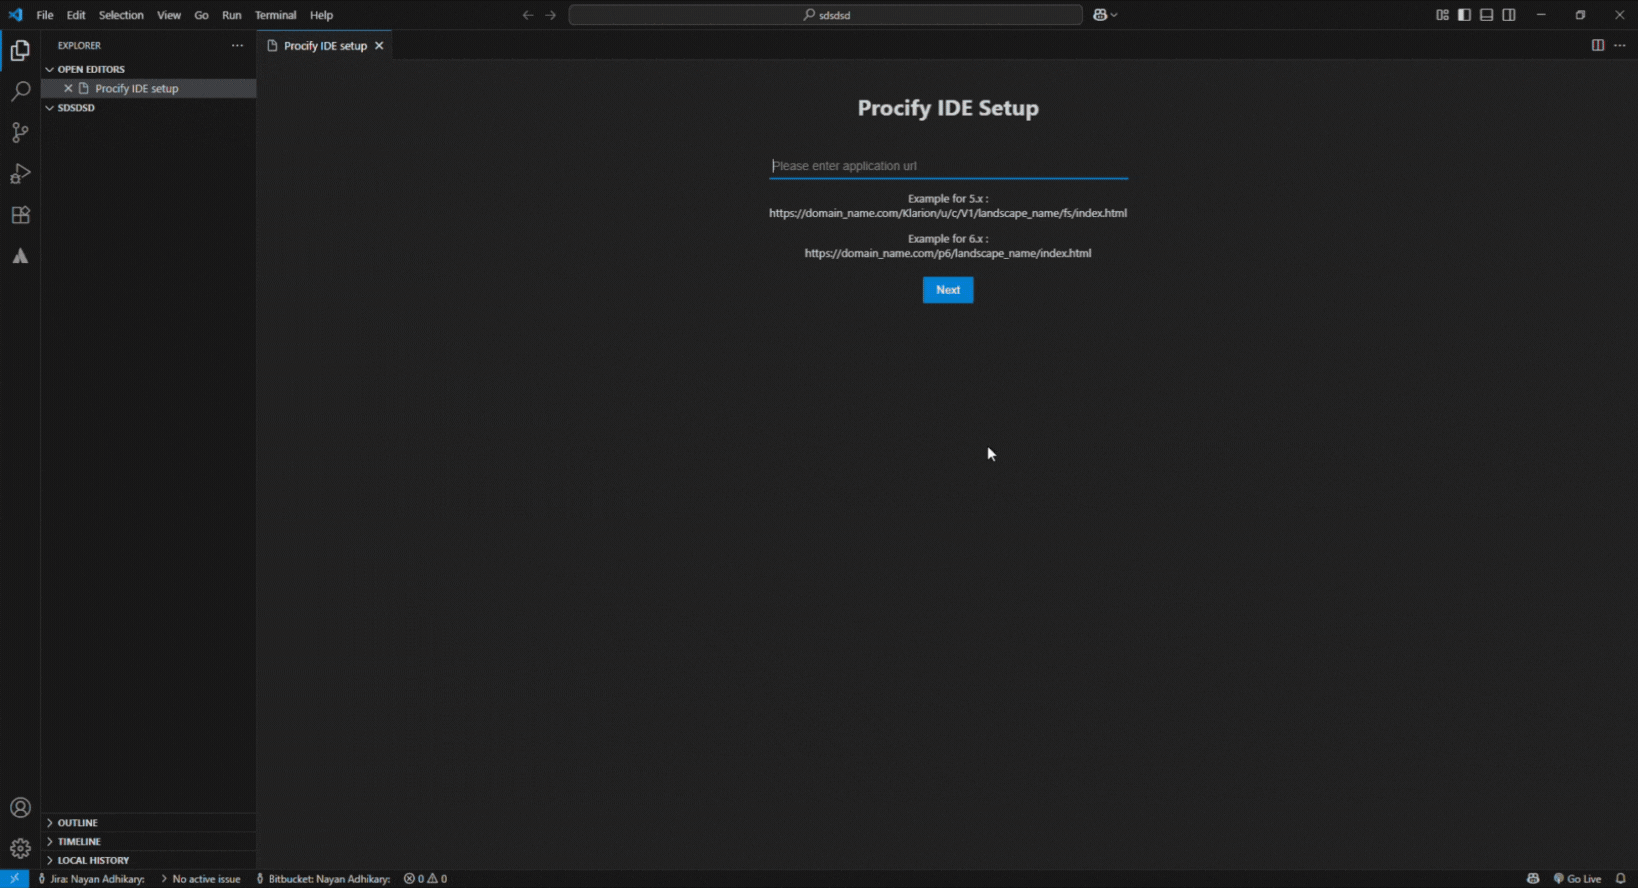Click No active issue status item

tap(201, 879)
